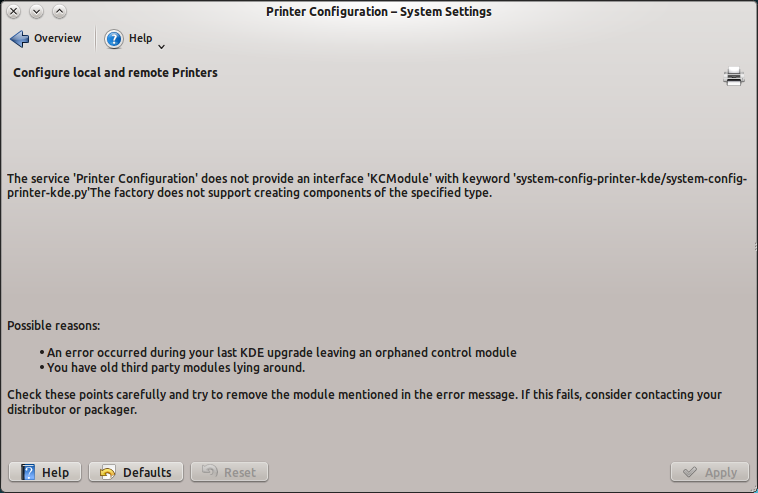758x493 pixels.
Task: Click the printer icon beside the heading
Action: click(734, 76)
